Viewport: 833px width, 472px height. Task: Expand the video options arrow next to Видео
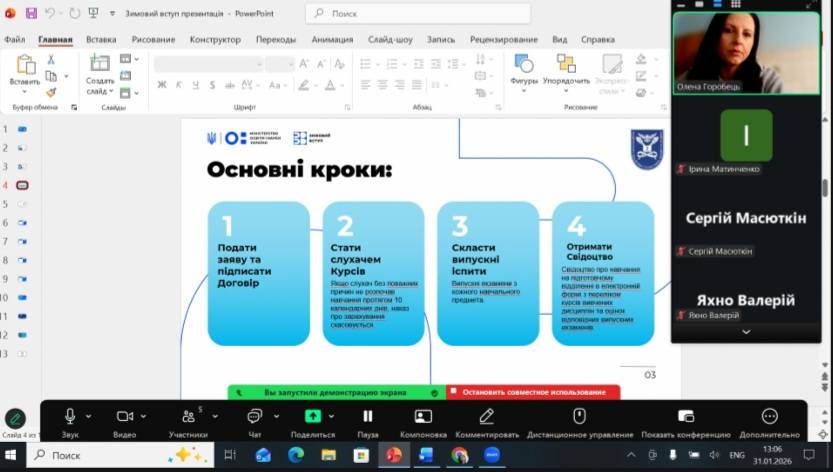point(144,416)
